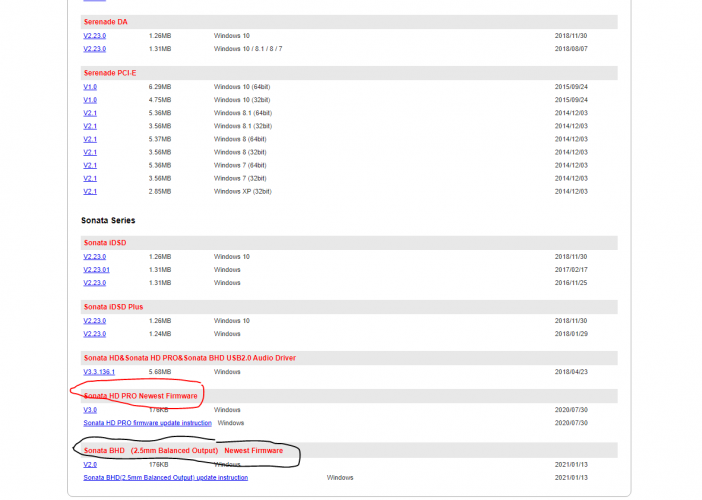The width and height of the screenshot is (702, 500).
Task: Select the 4.75MB file size text
Action: pyautogui.click(x=160, y=100)
